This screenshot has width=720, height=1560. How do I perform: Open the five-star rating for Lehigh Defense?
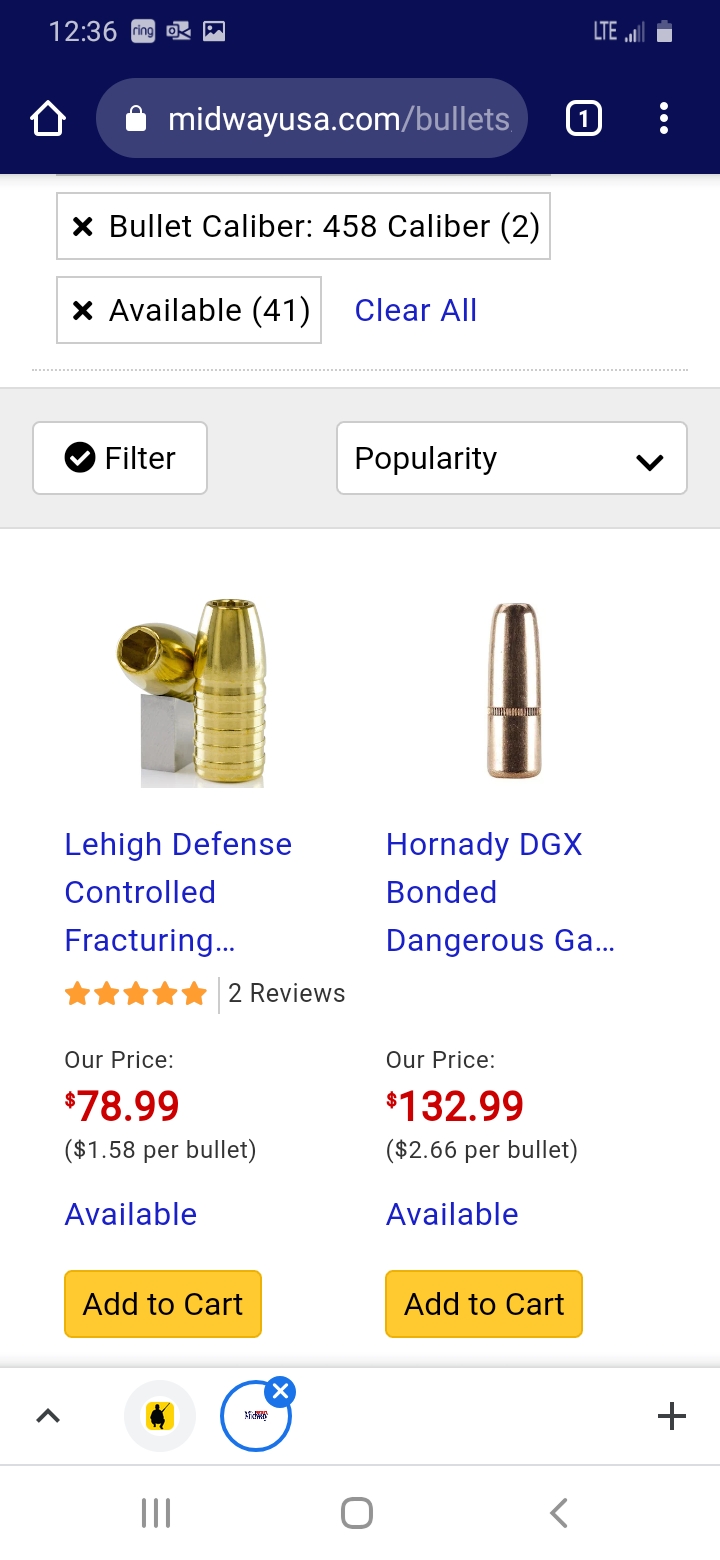pyautogui.click(x=135, y=994)
